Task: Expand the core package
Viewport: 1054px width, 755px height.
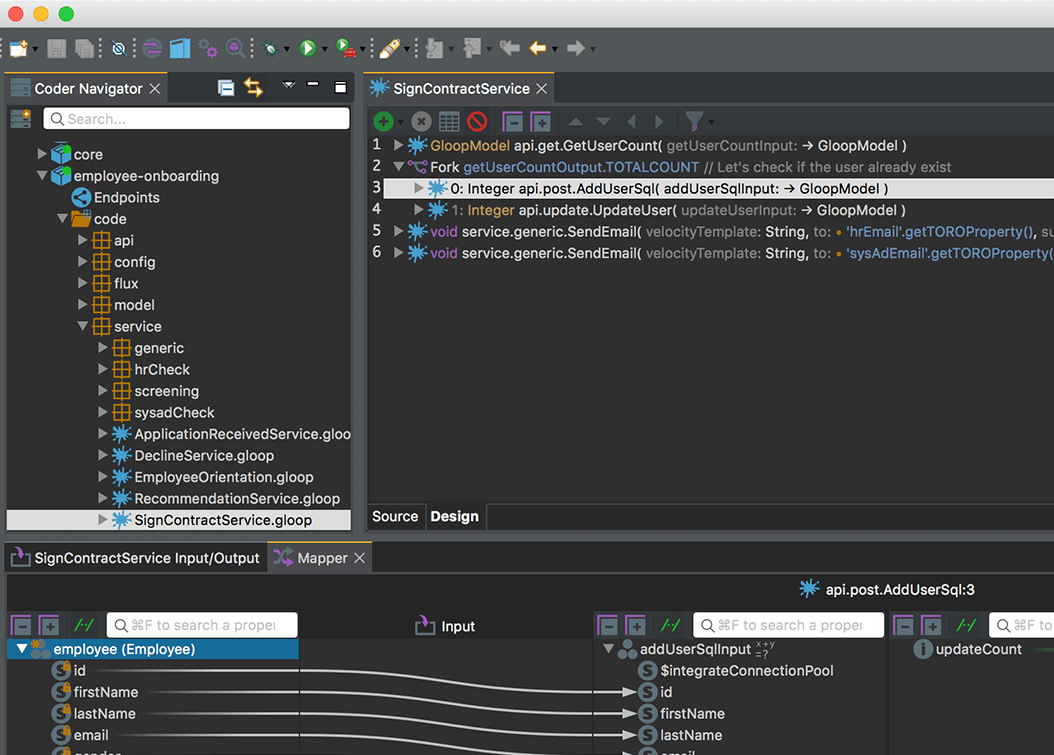Action: point(42,154)
